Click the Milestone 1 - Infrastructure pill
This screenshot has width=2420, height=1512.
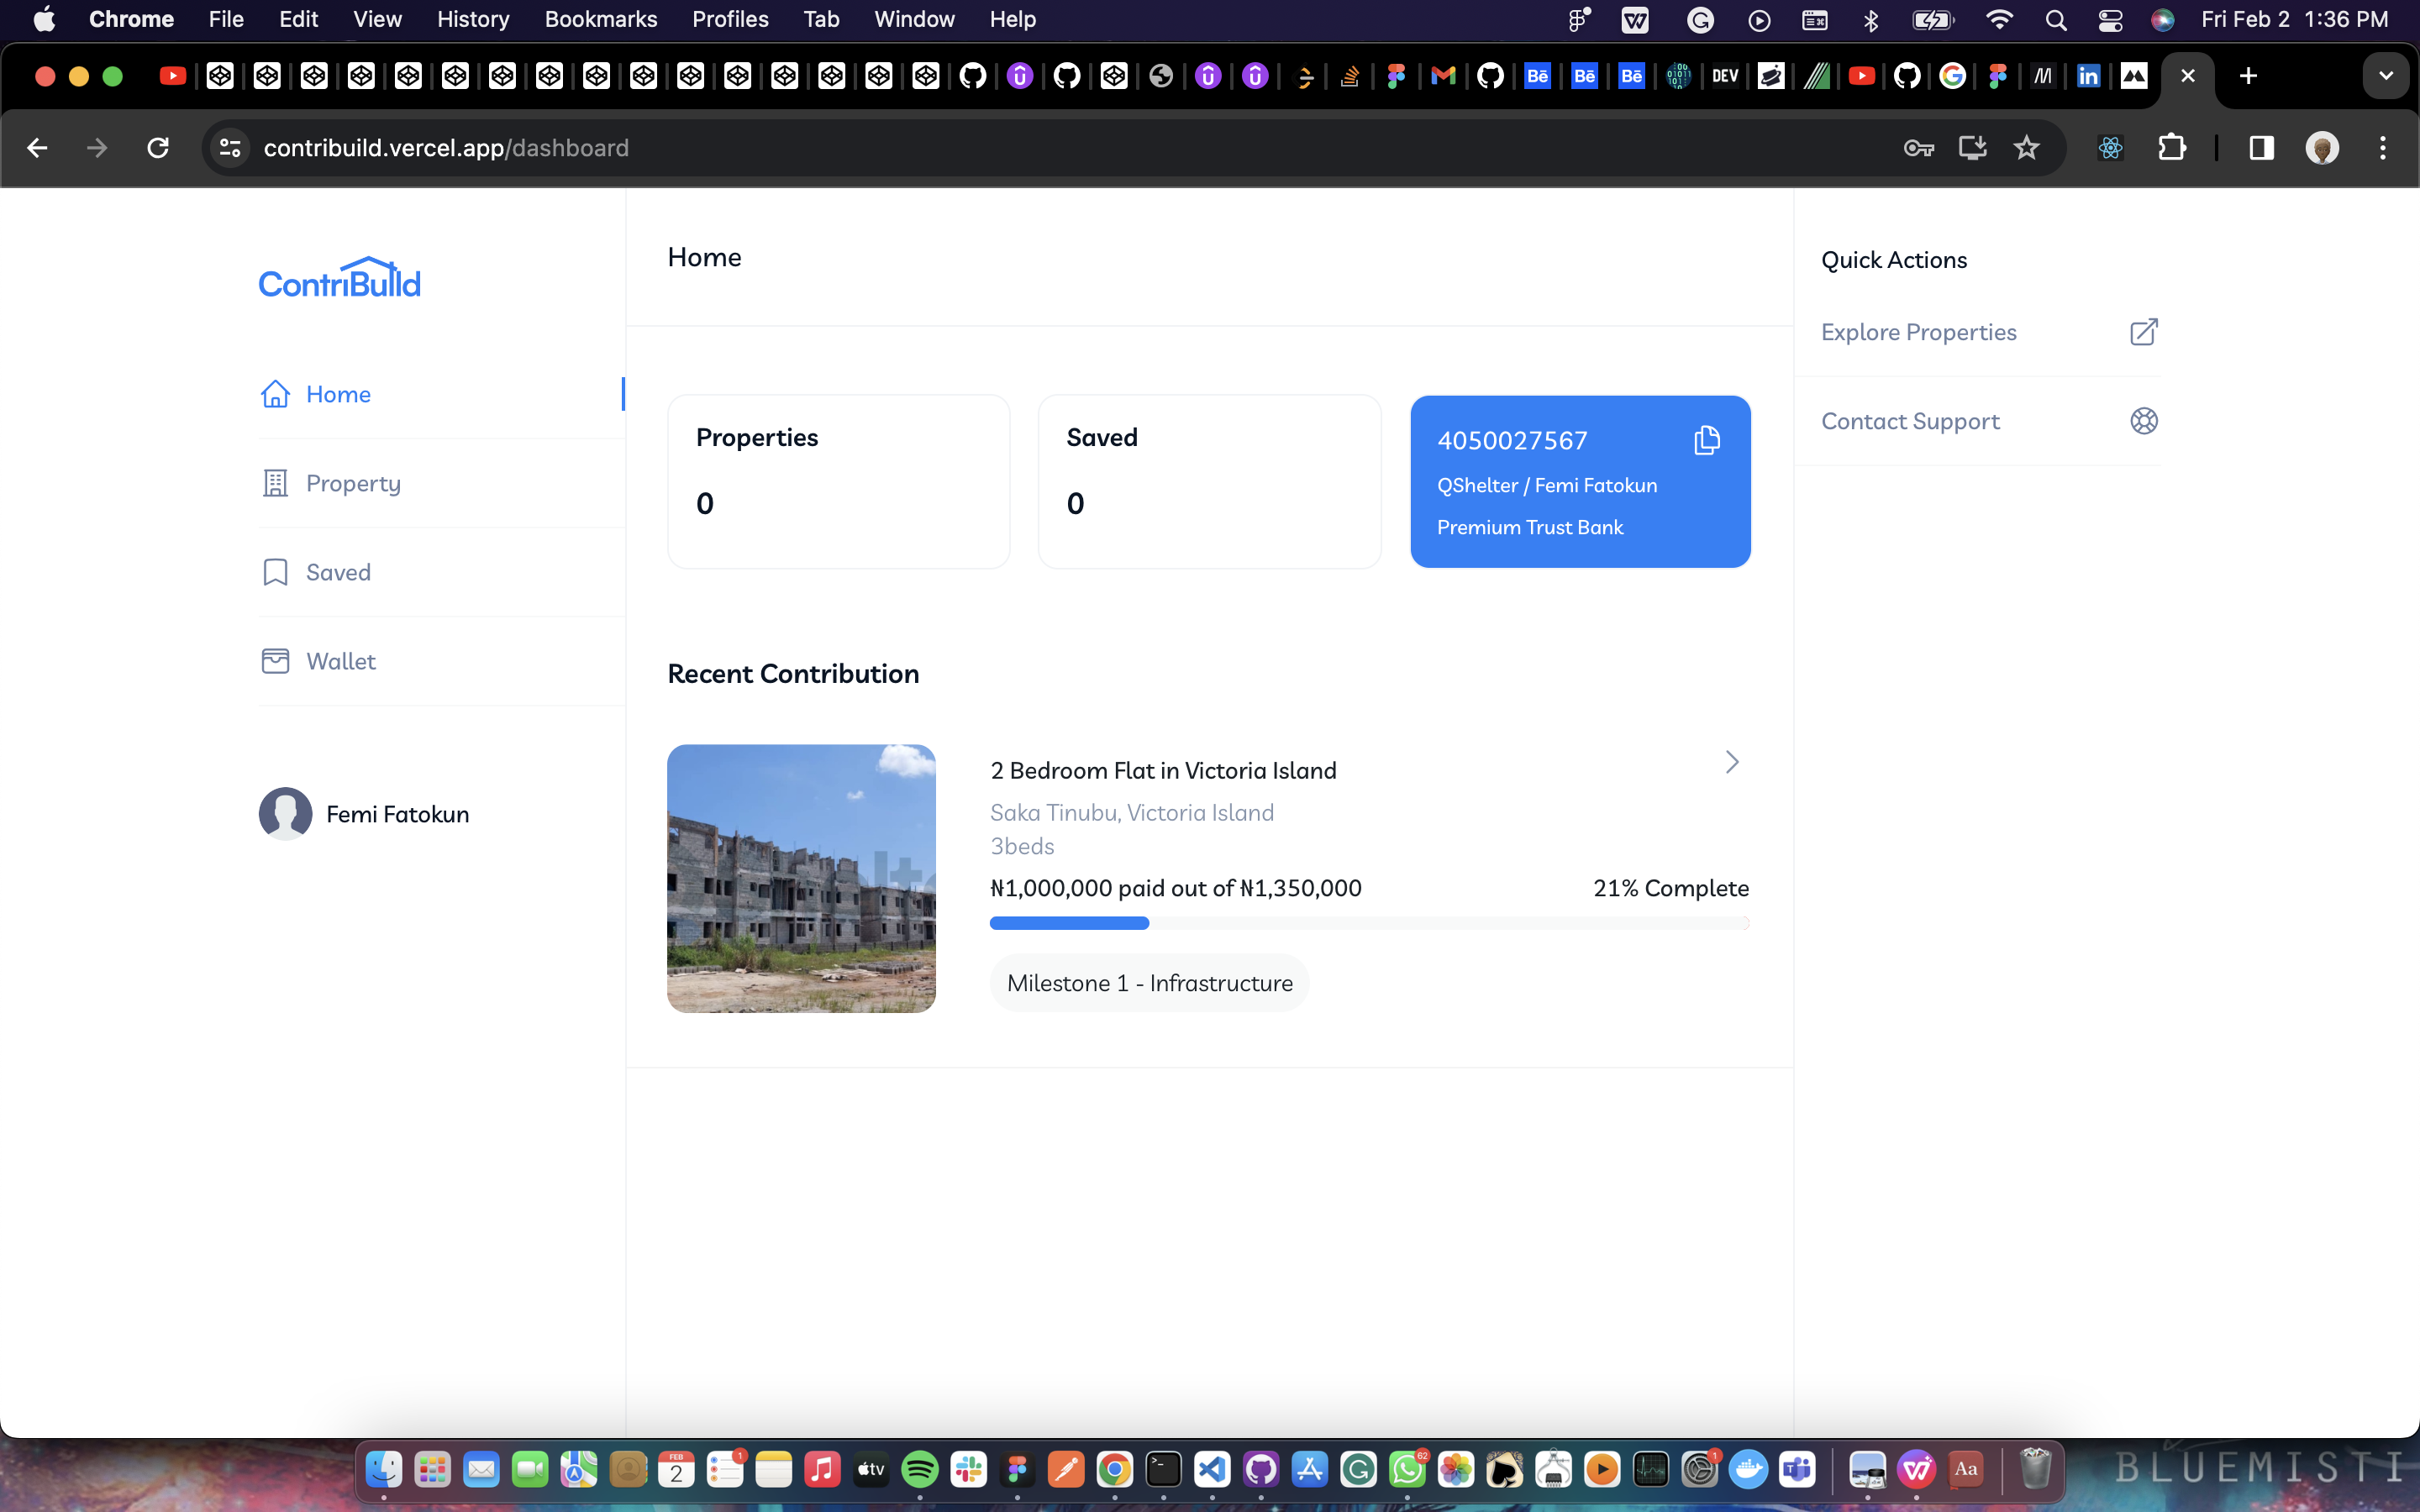coord(1149,983)
